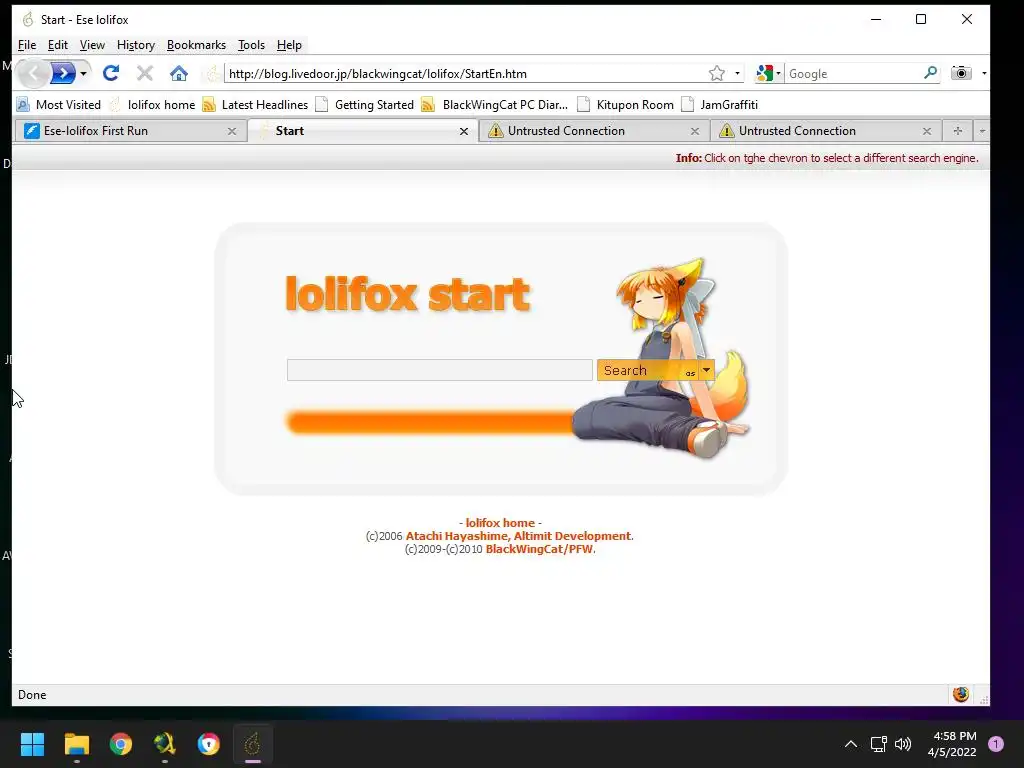Expand the search engine chevron beside Search
The width and height of the screenshot is (1024, 768).
coord(706,370)
